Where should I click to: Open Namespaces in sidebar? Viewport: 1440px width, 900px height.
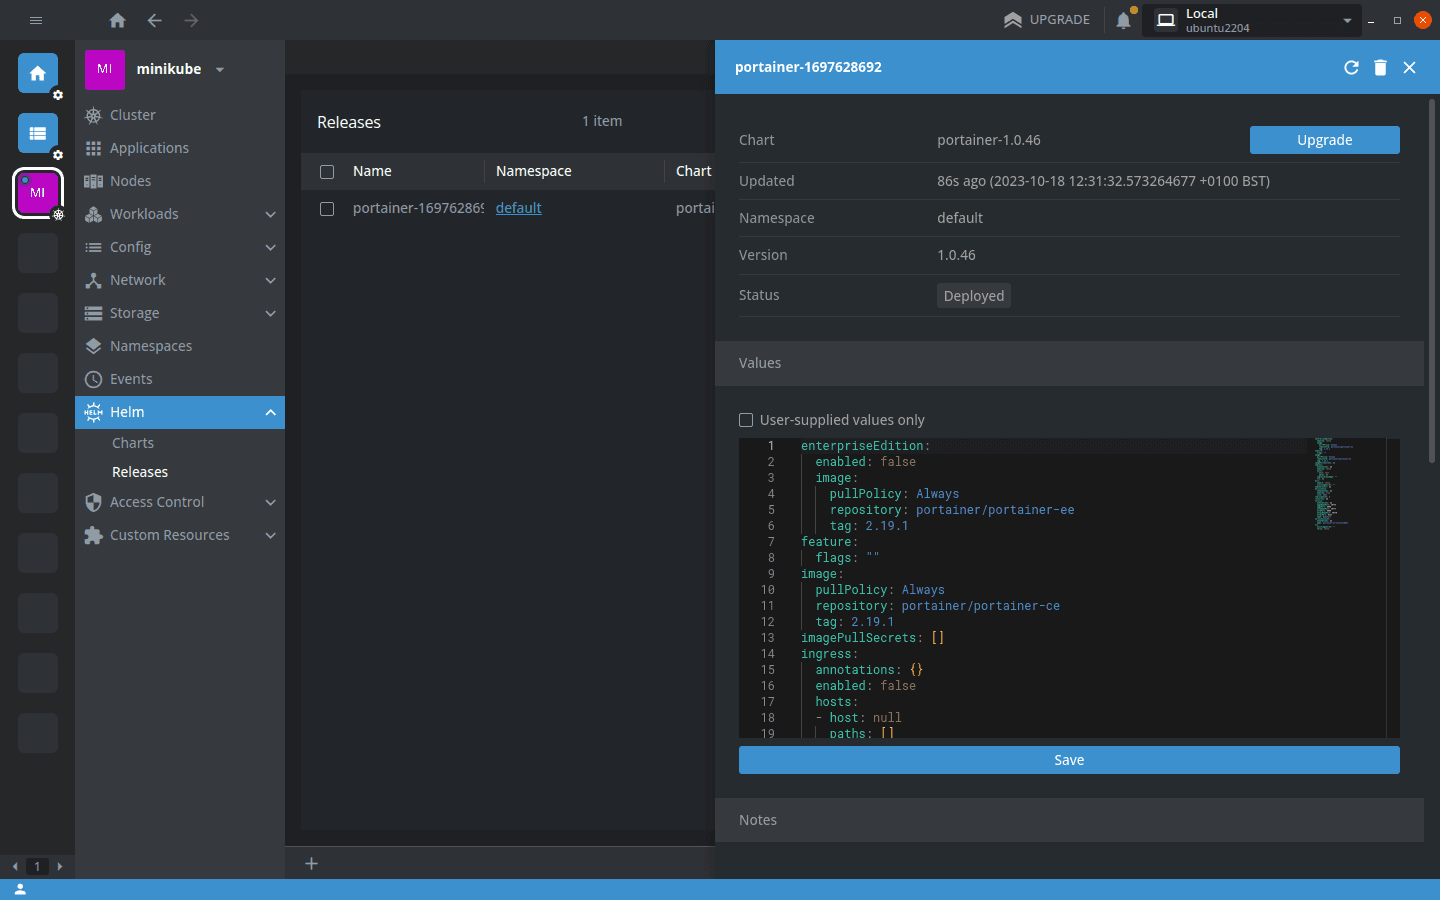180,346
